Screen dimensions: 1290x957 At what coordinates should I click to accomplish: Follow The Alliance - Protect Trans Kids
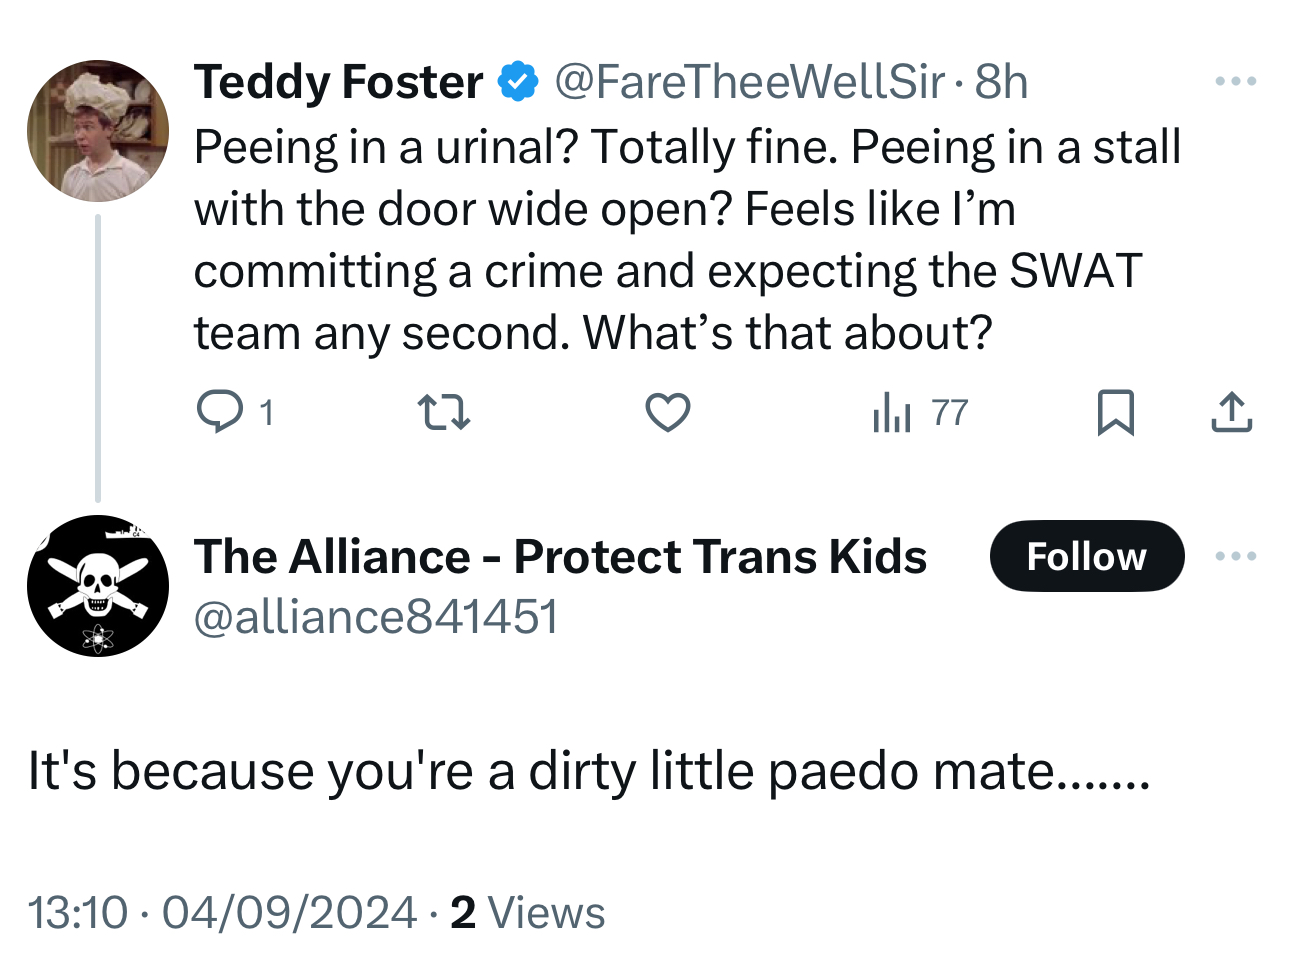pyautogui.click(x=1086, y=556)
